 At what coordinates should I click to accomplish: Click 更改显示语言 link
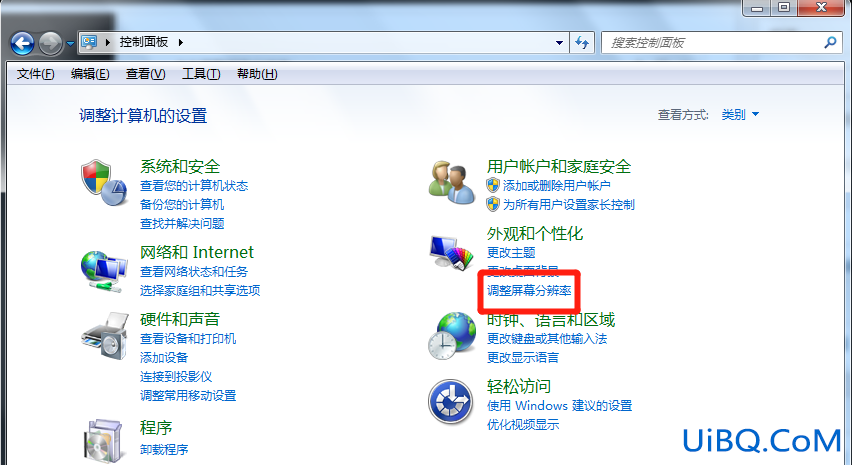click(x=523, y=358)
